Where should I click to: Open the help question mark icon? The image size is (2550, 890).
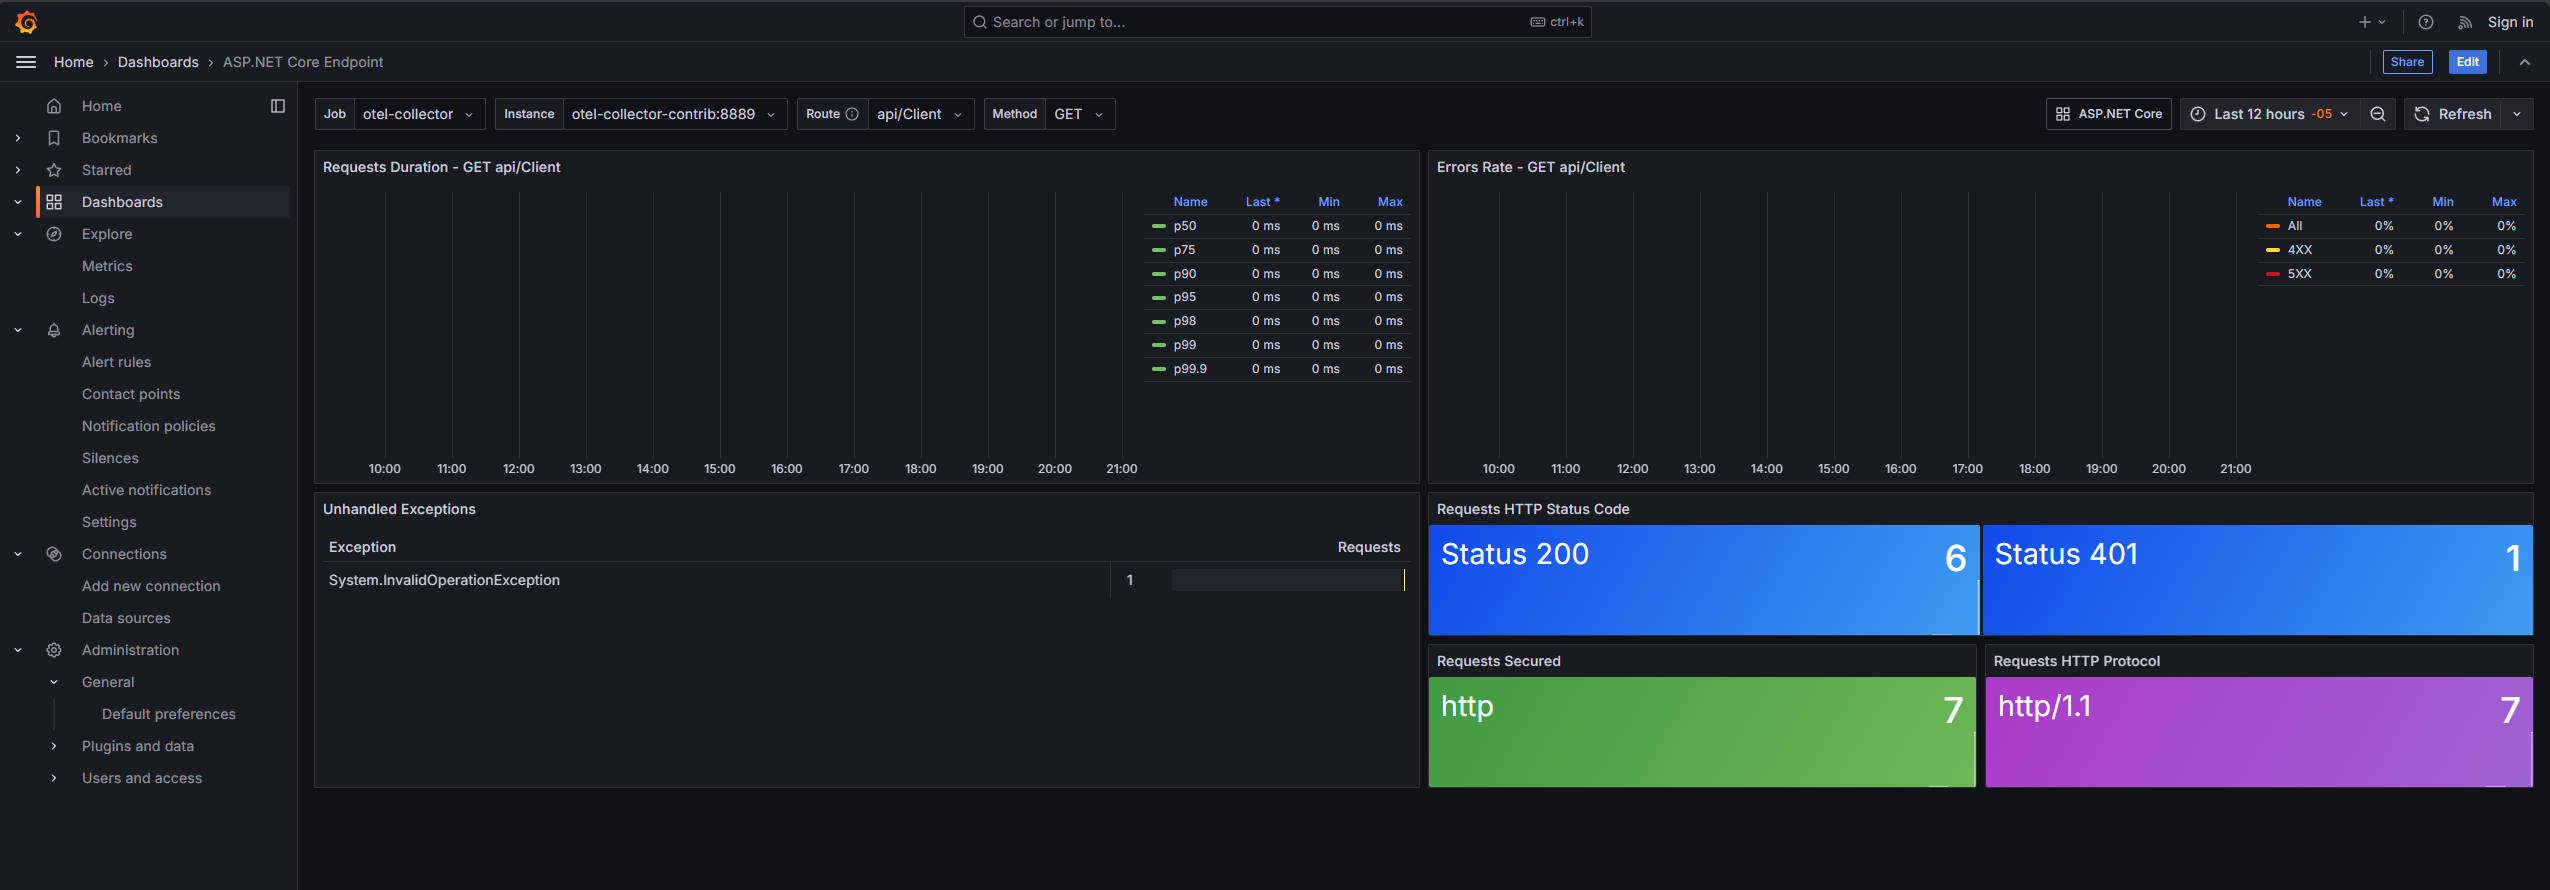(x=2425, y=22)
